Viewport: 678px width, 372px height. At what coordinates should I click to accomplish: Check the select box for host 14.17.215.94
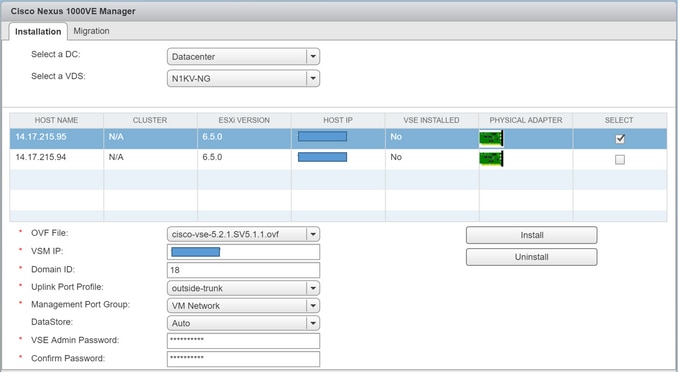620,160
